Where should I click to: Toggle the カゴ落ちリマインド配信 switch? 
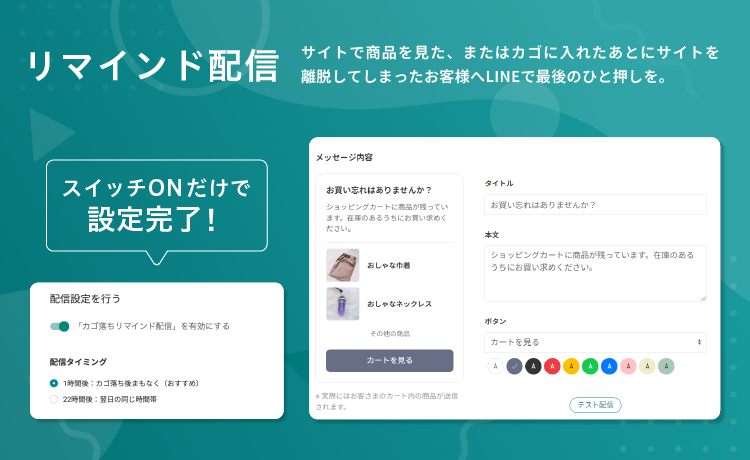coord(60,326)
